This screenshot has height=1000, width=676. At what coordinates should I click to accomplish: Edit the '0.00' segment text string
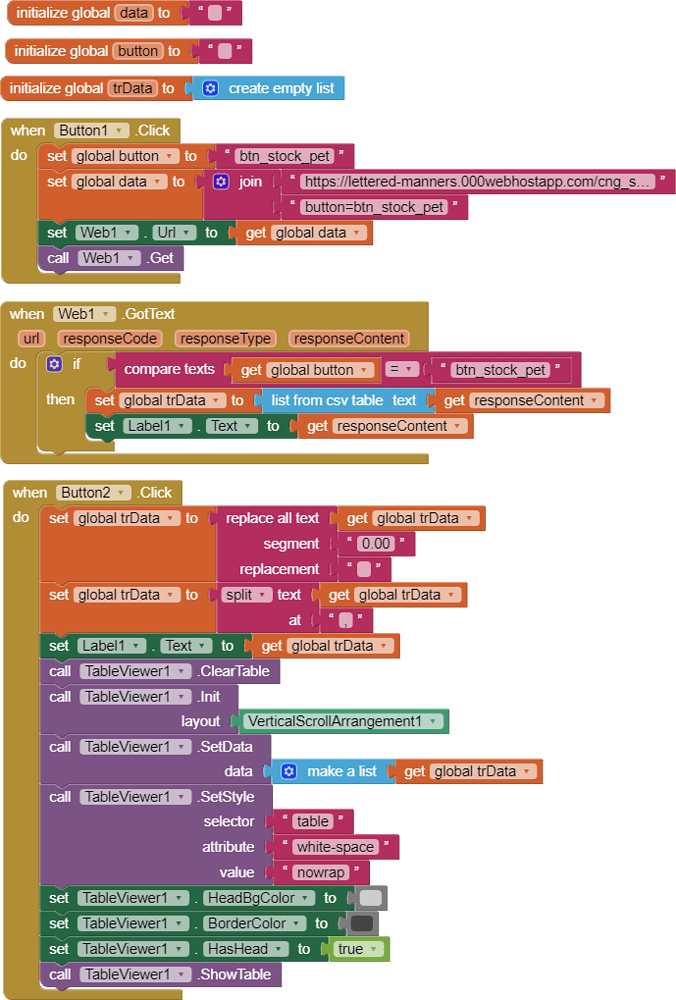(376, 543)
